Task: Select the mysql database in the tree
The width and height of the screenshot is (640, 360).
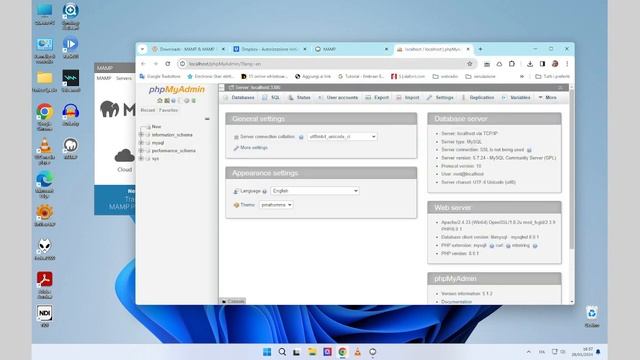Action: [x=158, y=143]
